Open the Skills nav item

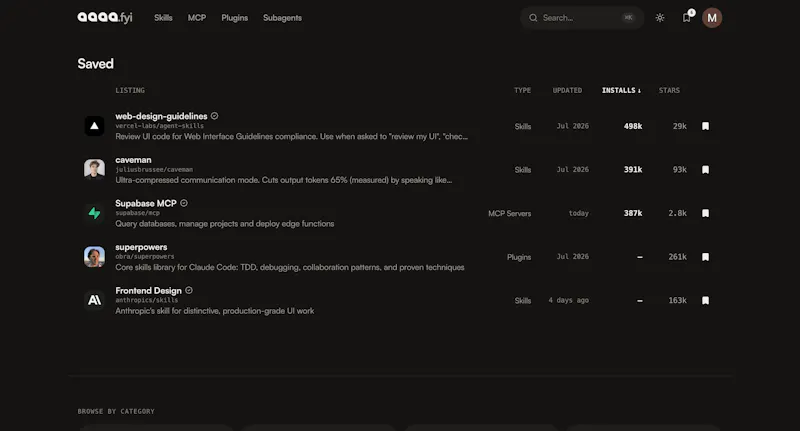163,18
